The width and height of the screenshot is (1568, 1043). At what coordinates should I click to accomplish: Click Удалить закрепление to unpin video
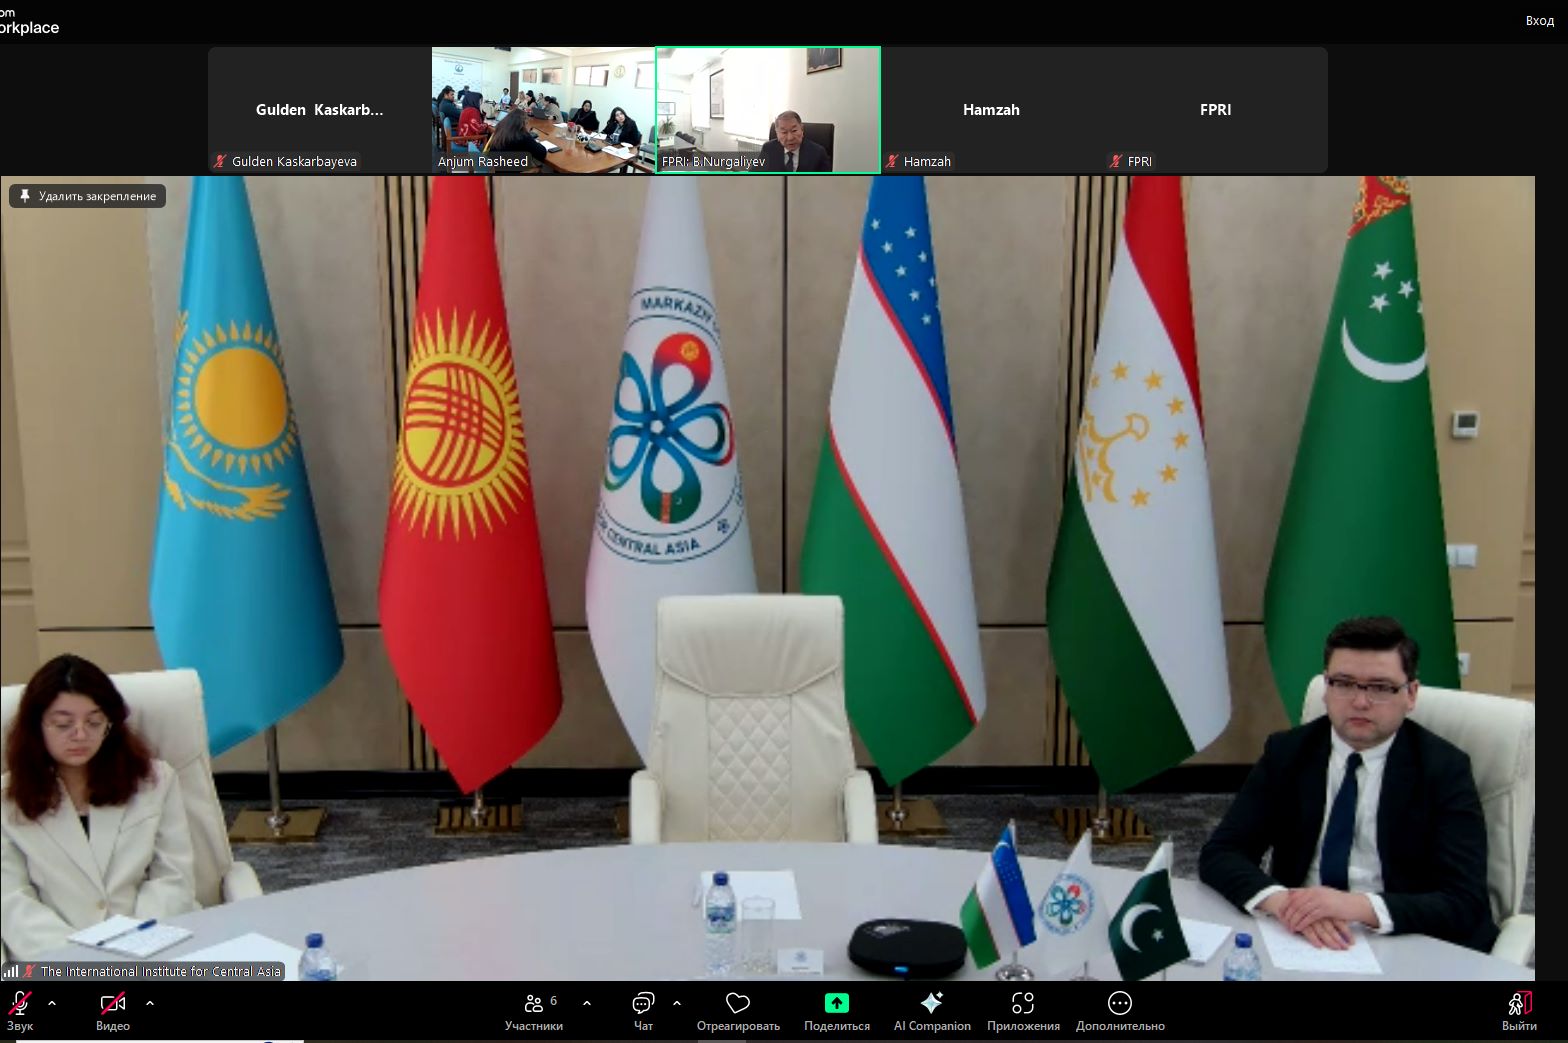88,196
